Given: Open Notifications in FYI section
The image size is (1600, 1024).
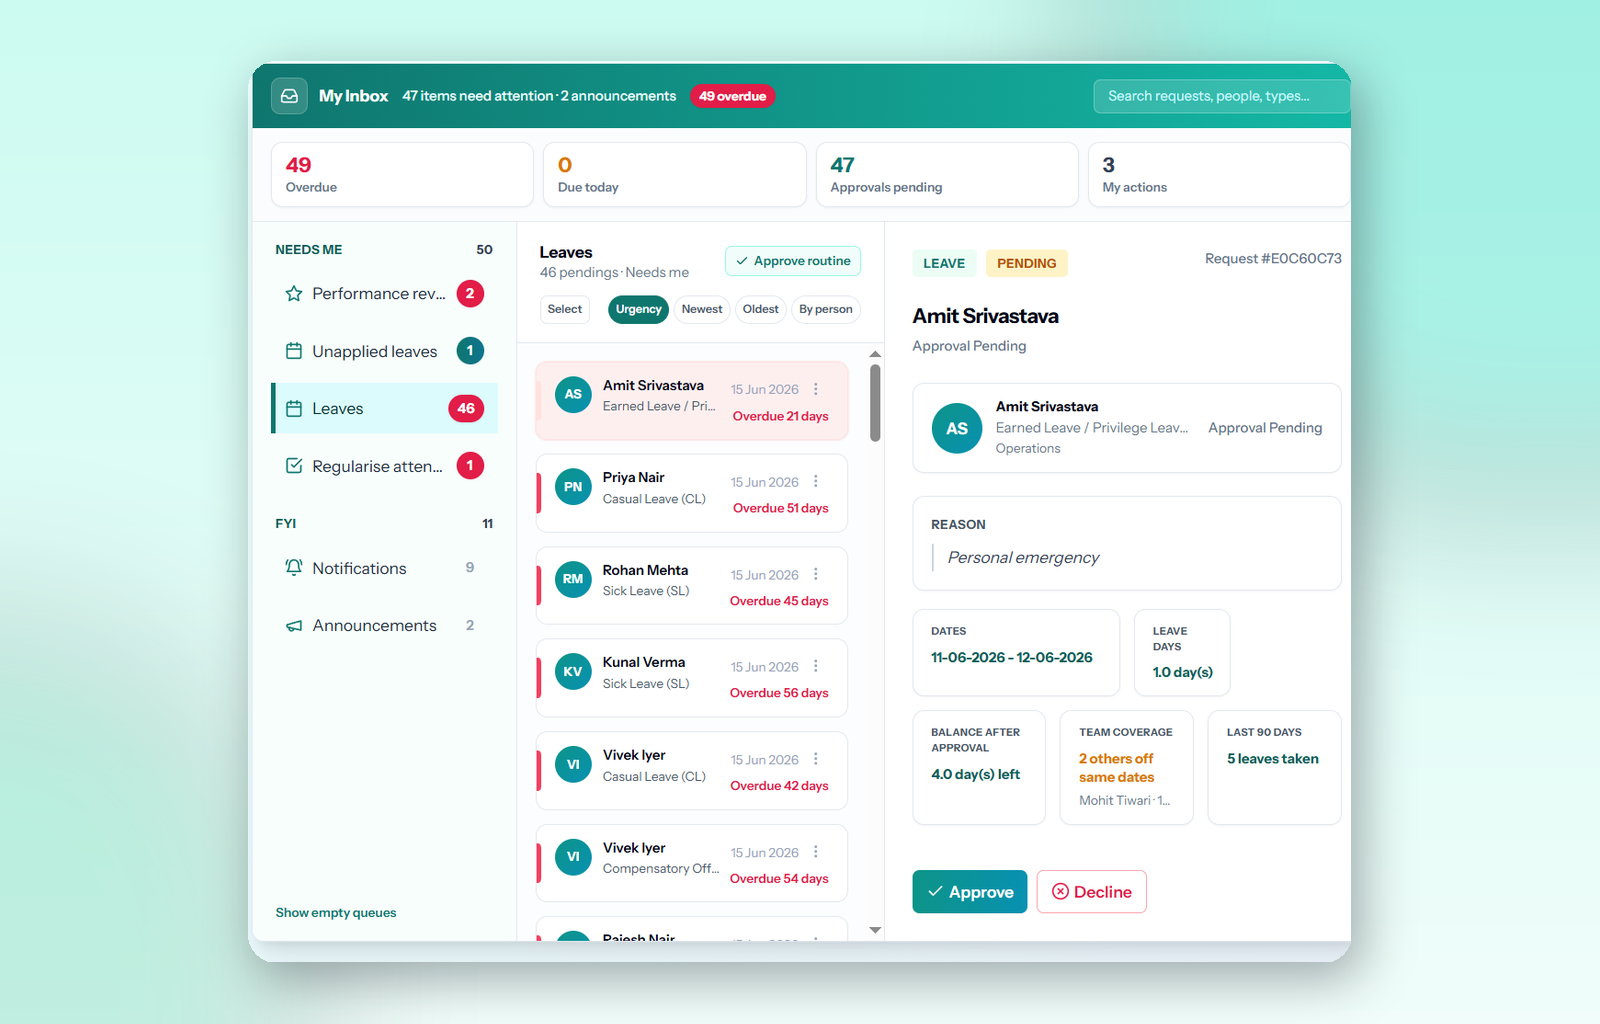Looking at the screenshot, I should (x=385, y=568).
